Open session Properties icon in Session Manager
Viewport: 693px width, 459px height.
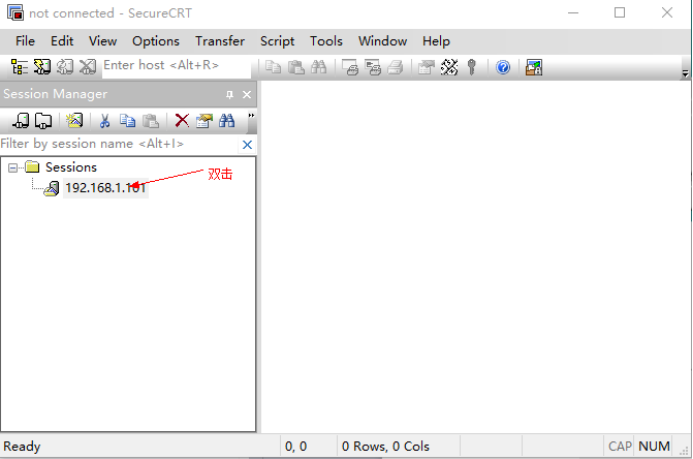(x=204, y=120)
